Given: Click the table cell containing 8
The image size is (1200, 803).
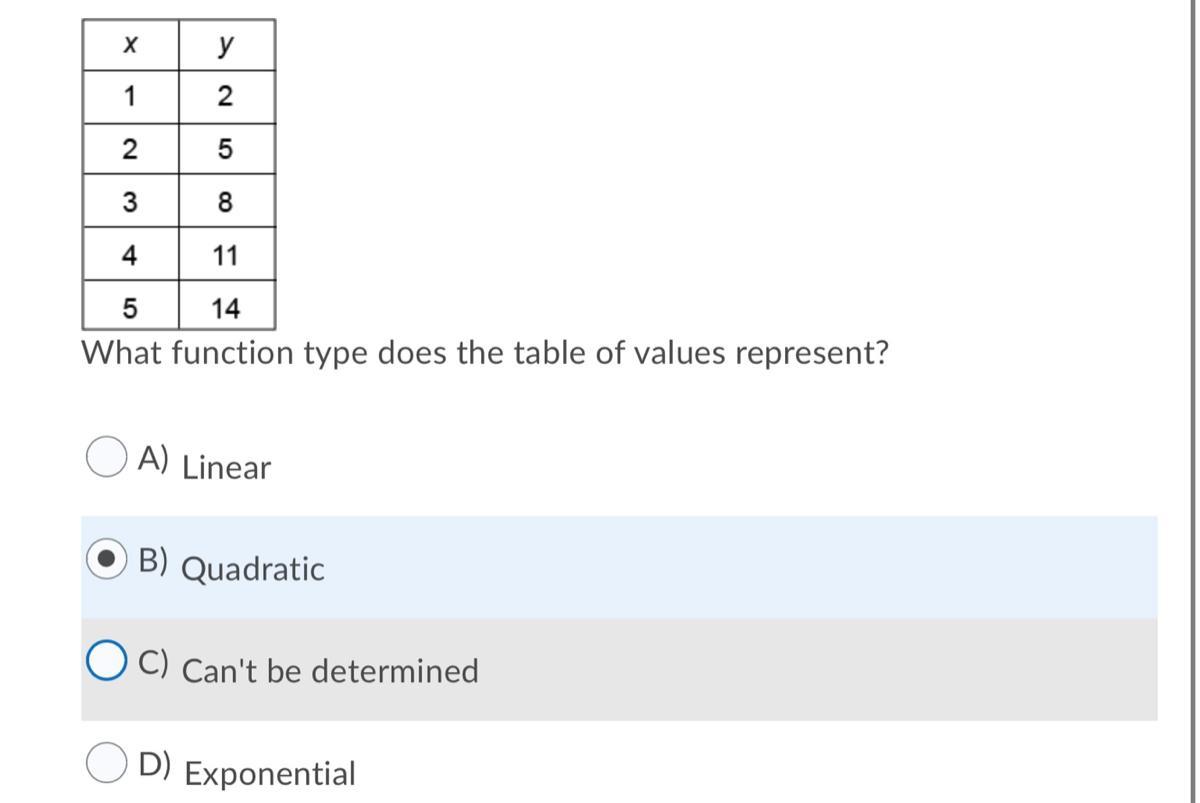Looking at the screenshot, I should tap(226, 202).
